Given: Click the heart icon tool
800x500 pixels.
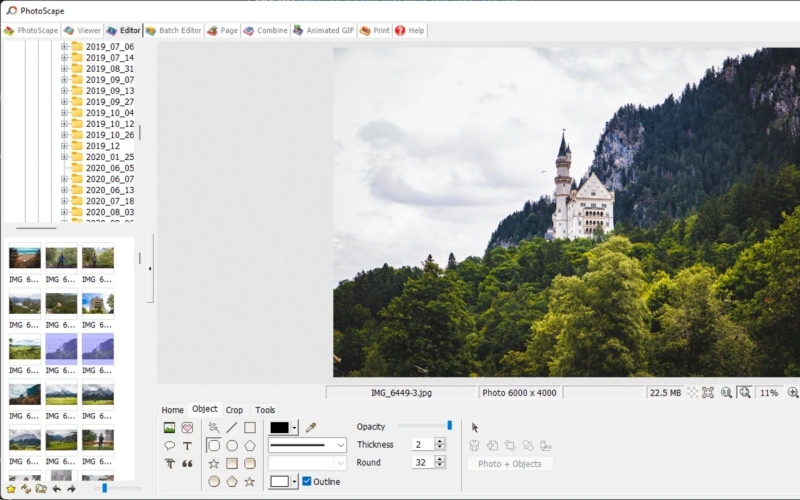Looking at the screenshot, I should tap(187, 428).
